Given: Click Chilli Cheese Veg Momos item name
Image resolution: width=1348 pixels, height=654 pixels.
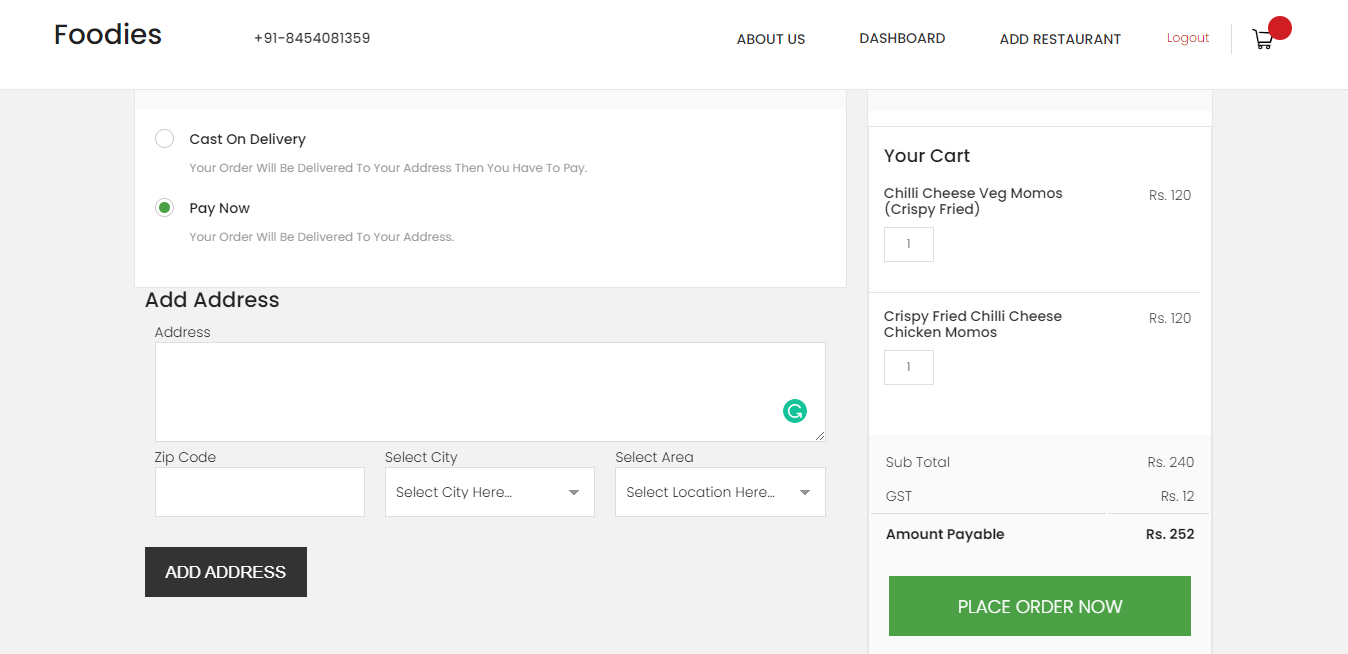Looking at the screenshot, I should [x=973, y=201].
